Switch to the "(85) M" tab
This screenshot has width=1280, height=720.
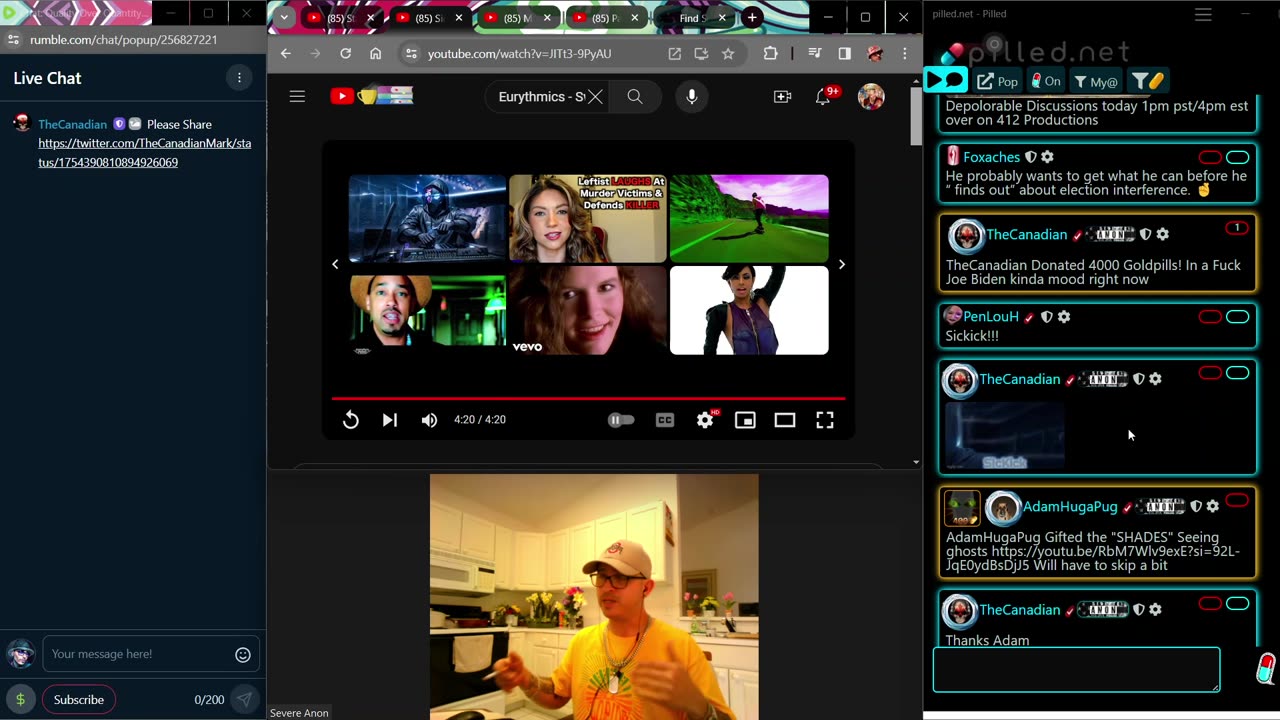(518, 18)
